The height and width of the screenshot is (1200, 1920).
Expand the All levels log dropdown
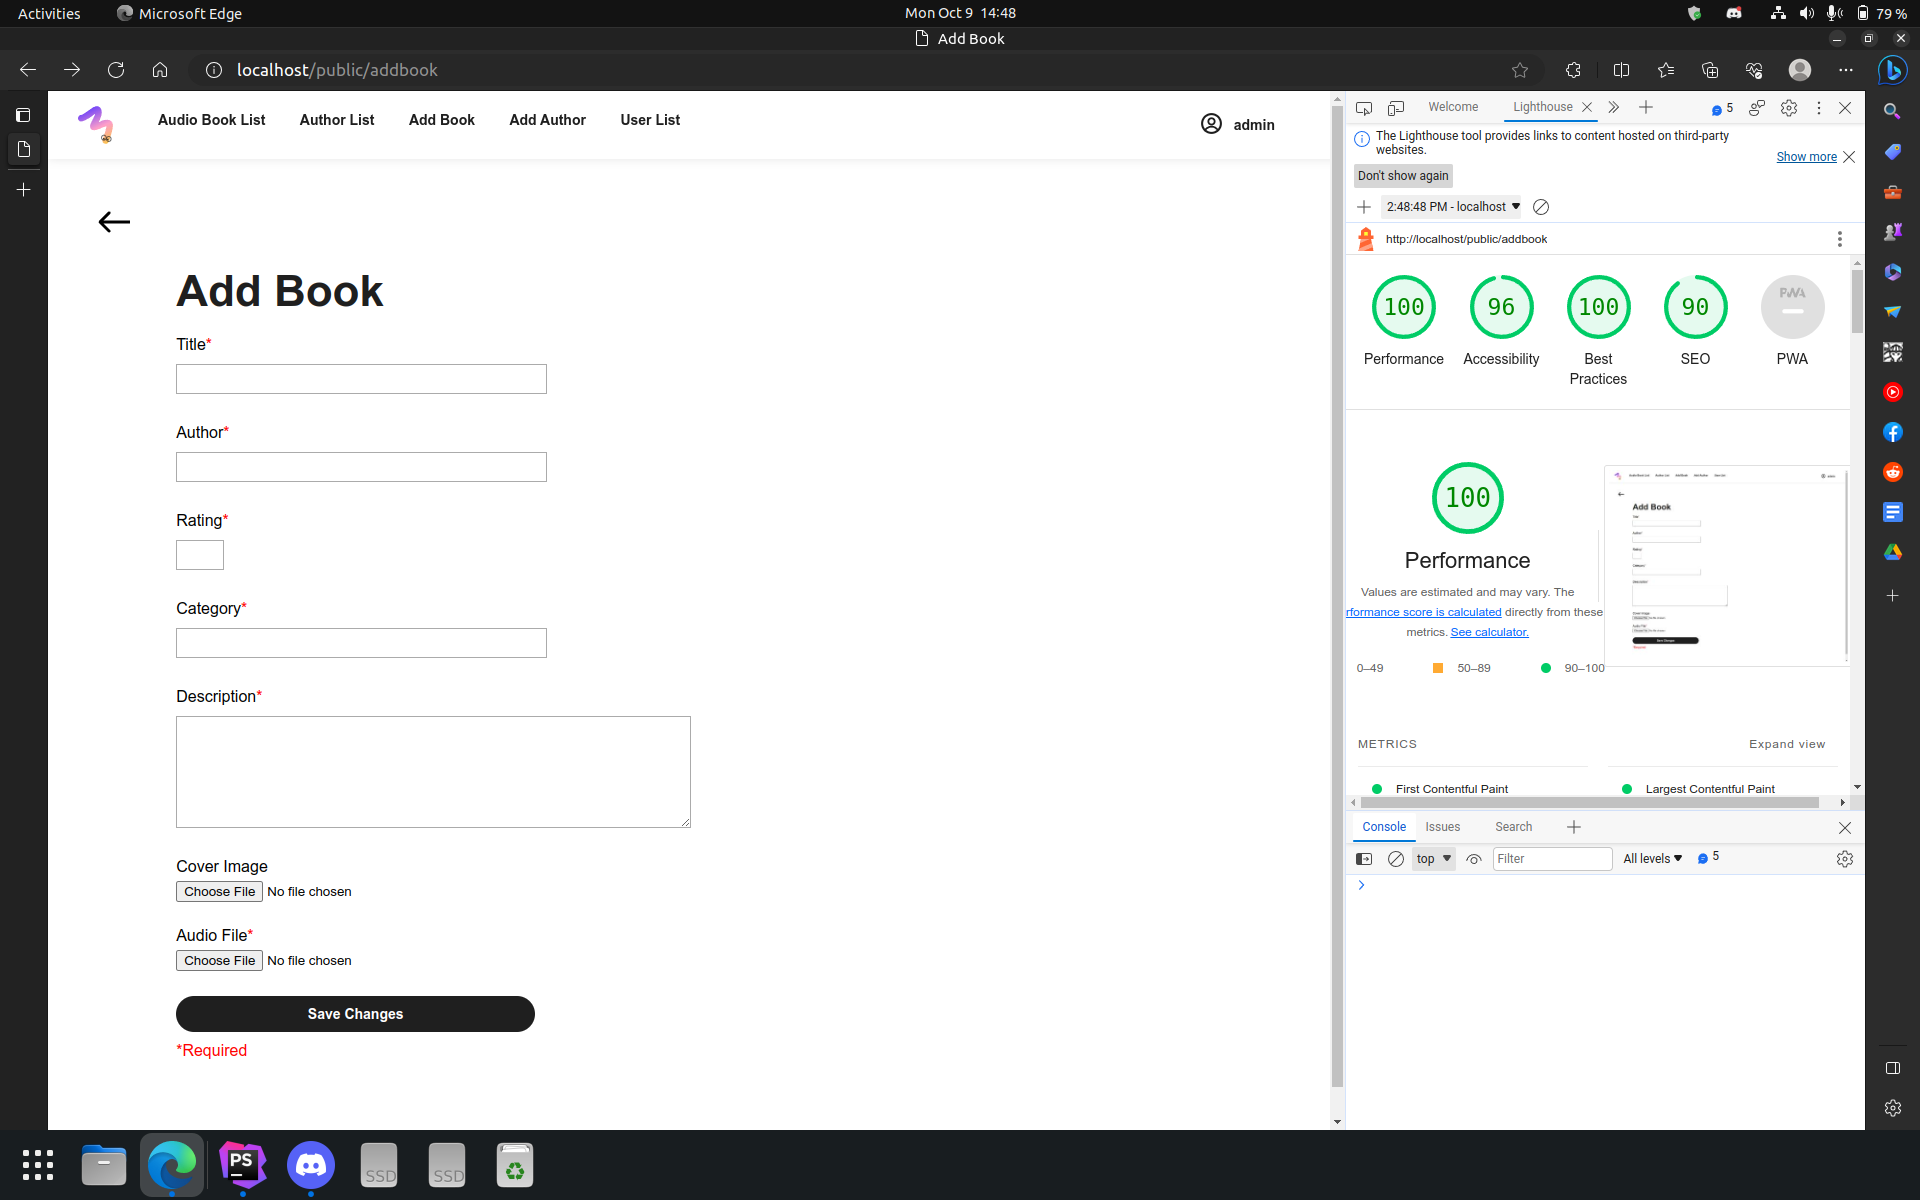(x=1652, y=859)
